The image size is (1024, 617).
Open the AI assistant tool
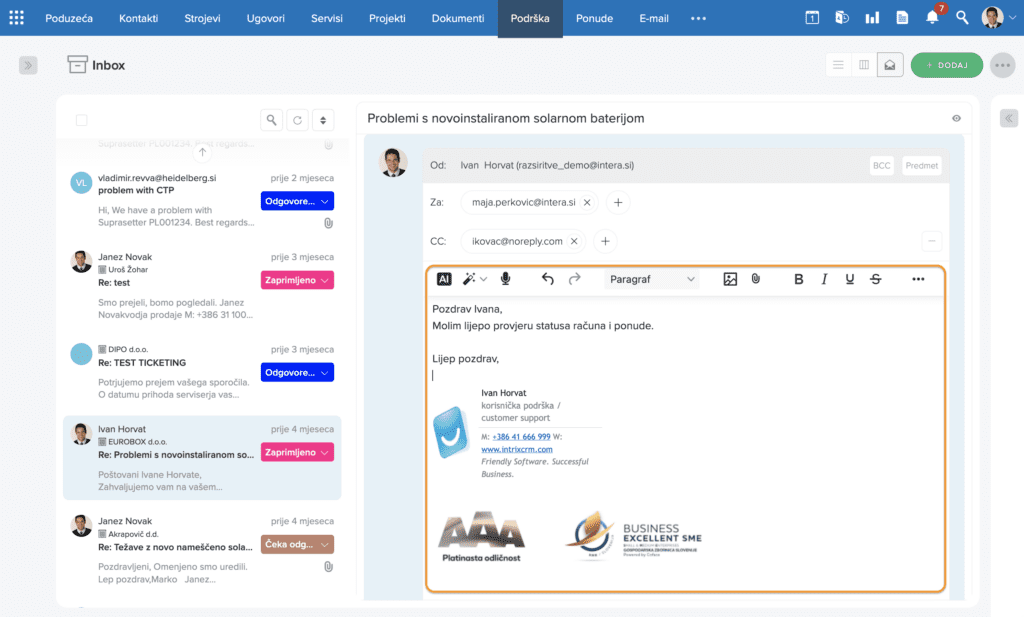coord(444,279)
